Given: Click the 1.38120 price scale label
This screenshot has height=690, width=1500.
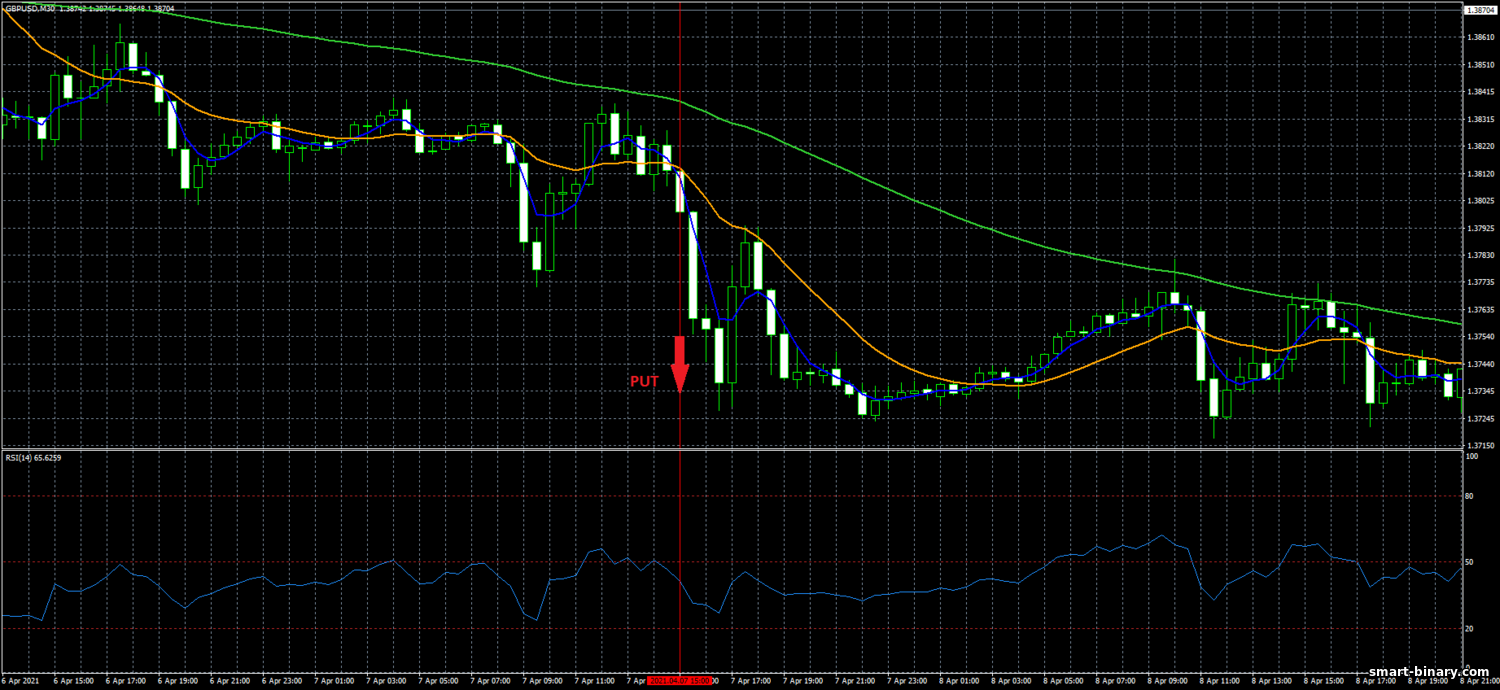Looking at the screenshot, I should point(1481,174).
